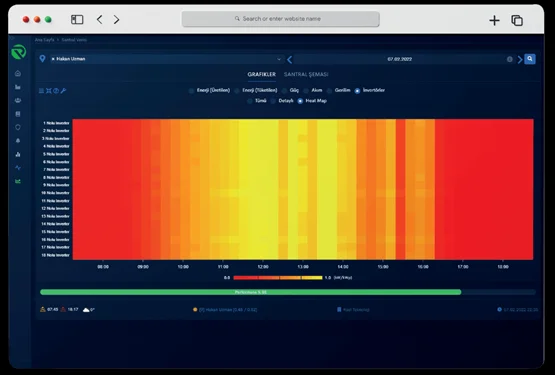Click the sunset icon in status bar

coord(63,309)
